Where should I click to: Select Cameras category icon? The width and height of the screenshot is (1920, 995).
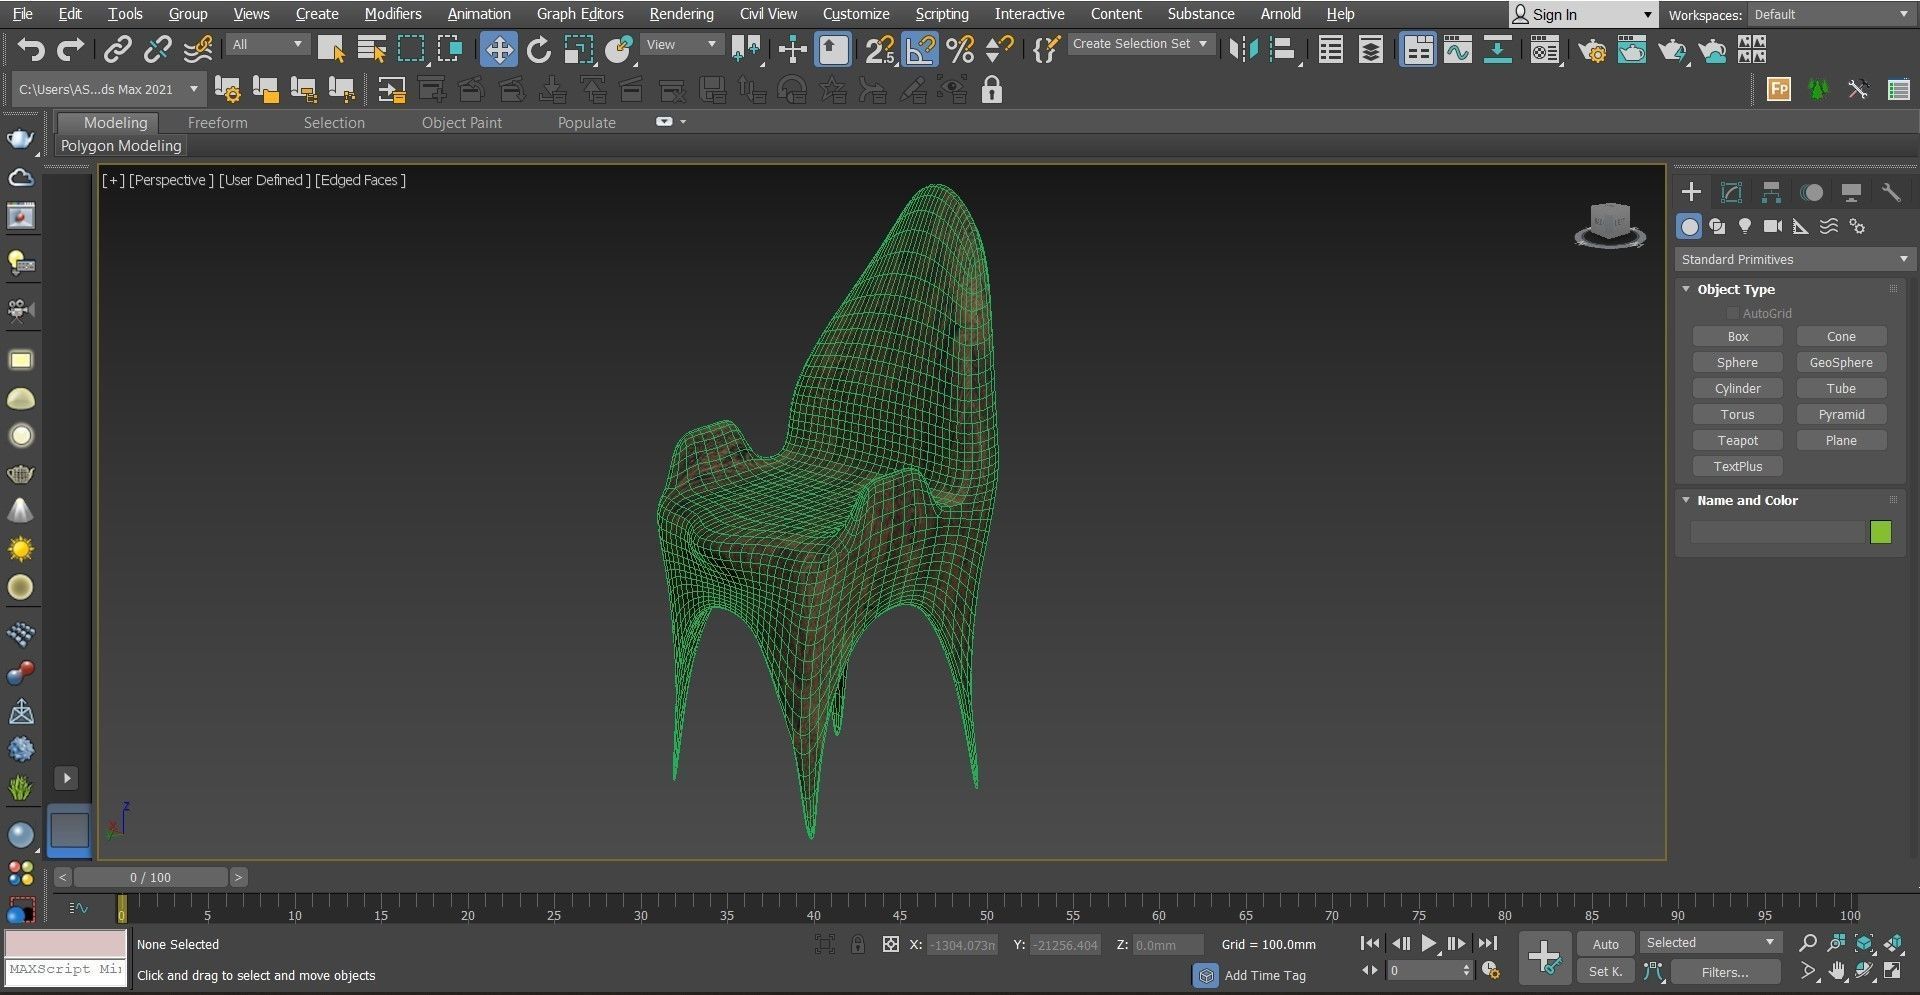click(1773, 227)
